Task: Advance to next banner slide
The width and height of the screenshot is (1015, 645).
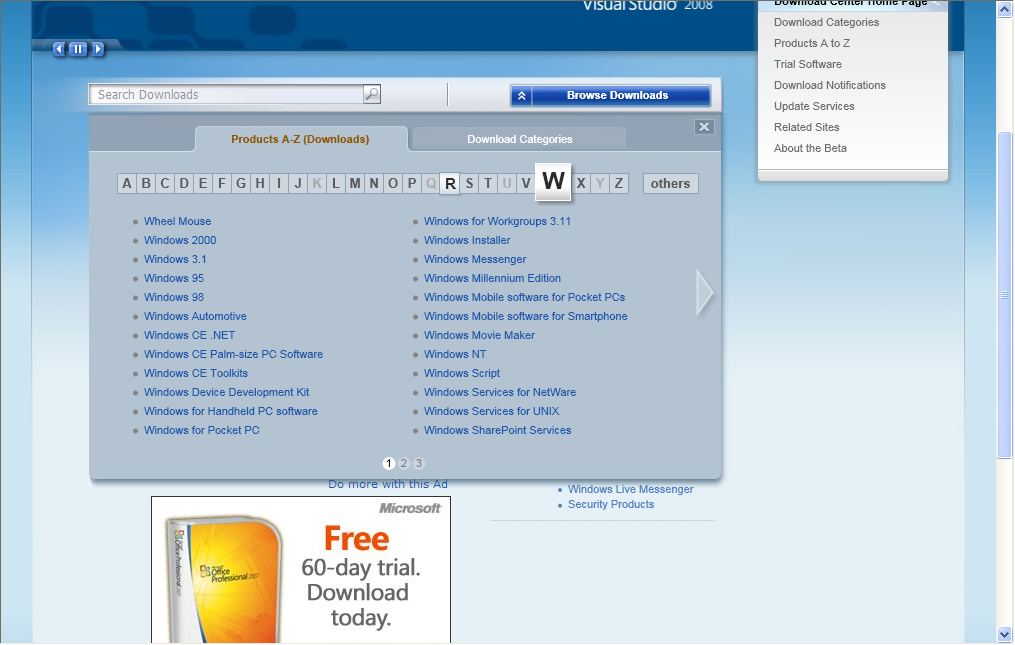Action: tap(97, 49)
